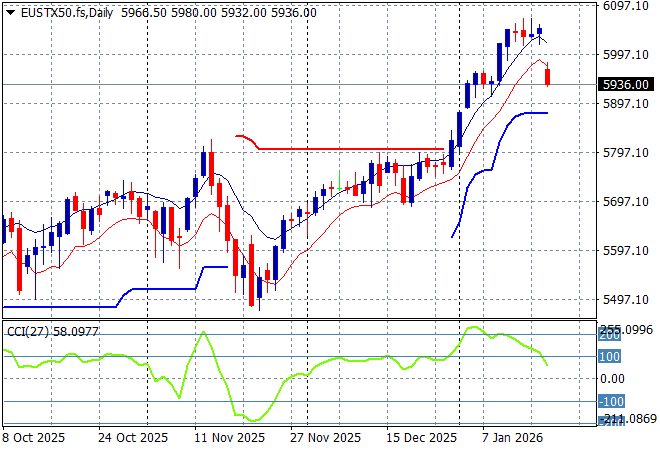Click the 5797.10 price axis label
660x450 pixels.
(626, 152)
